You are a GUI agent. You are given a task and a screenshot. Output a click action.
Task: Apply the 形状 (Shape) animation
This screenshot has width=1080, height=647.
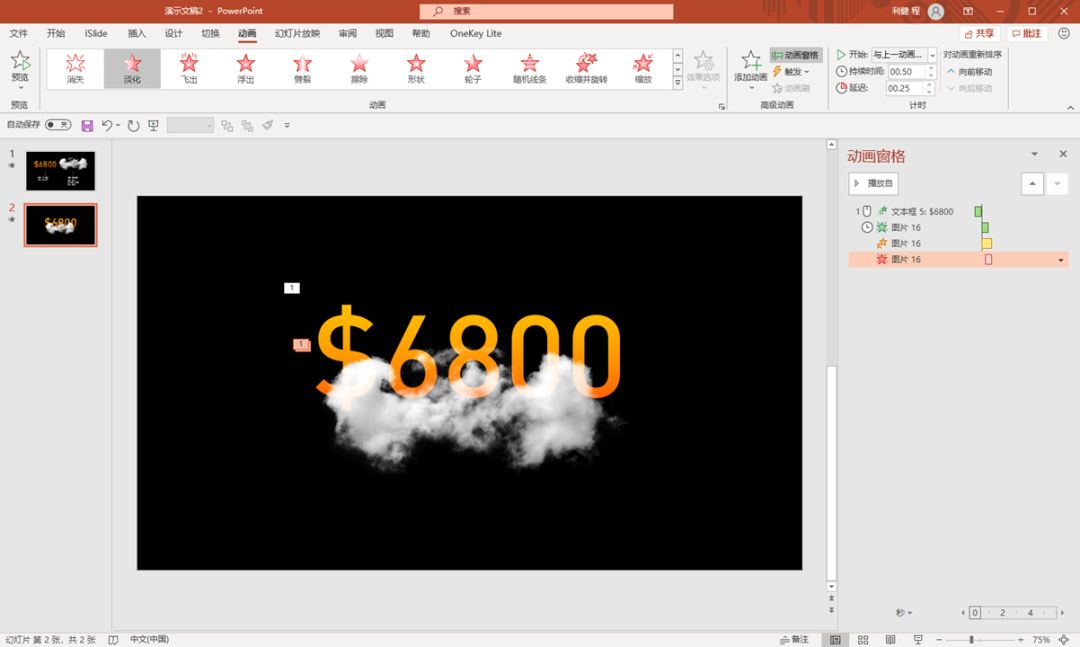[416, 69]
